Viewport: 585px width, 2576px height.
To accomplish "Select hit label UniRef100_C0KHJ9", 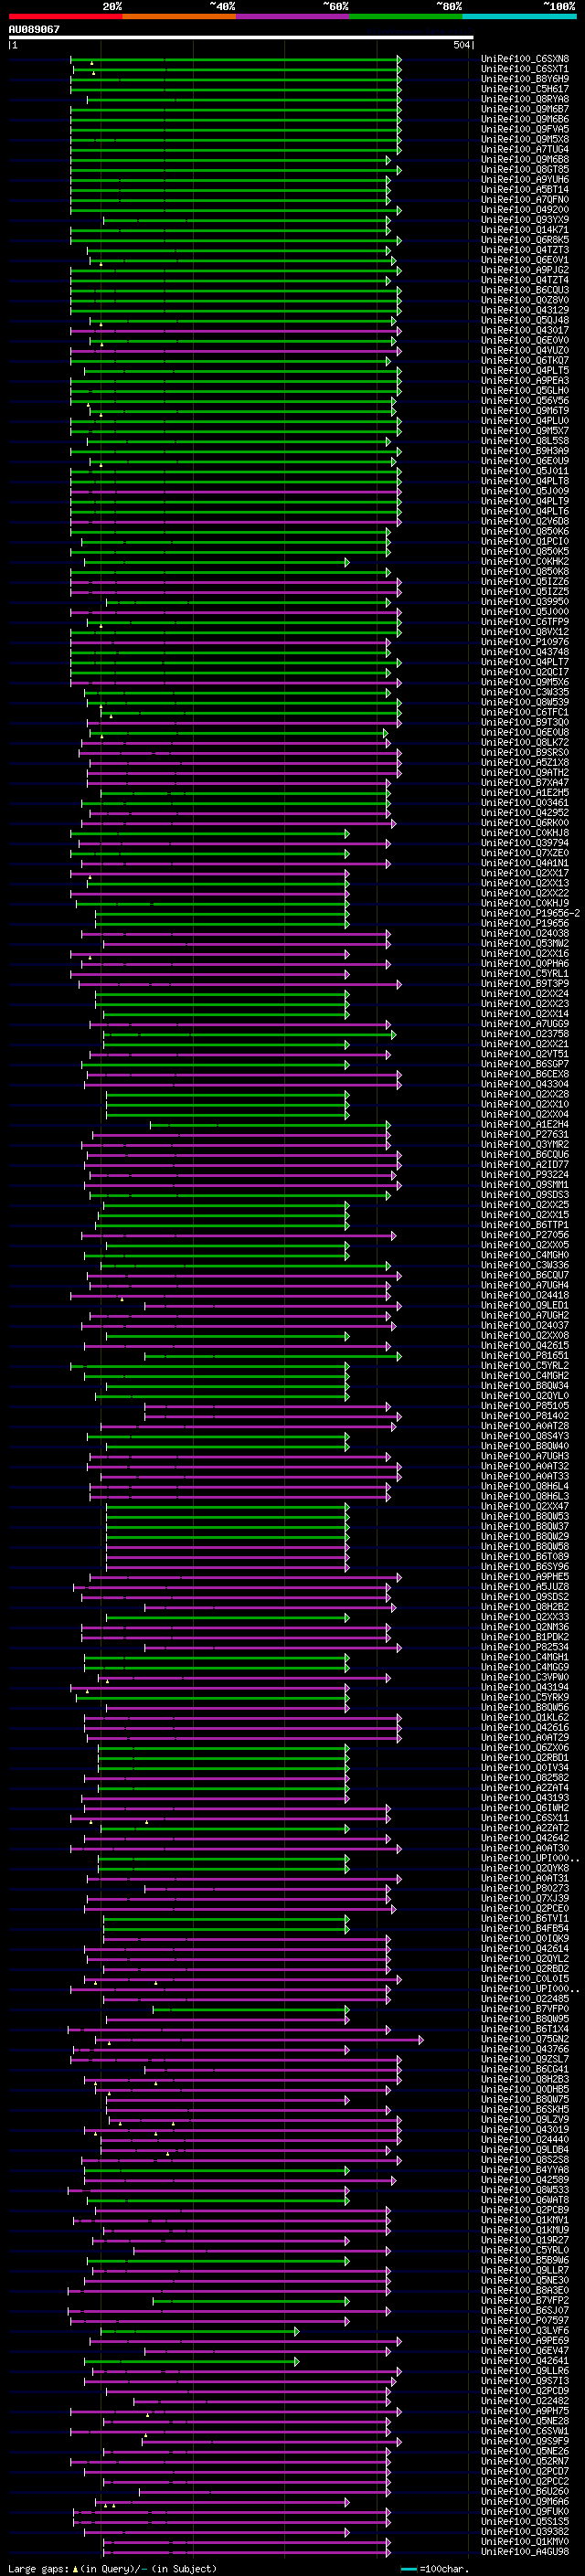I will tap(525, 903).
